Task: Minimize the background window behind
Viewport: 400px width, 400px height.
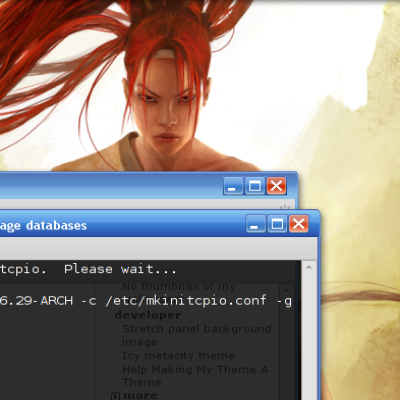Action: (x=233, y=186)
